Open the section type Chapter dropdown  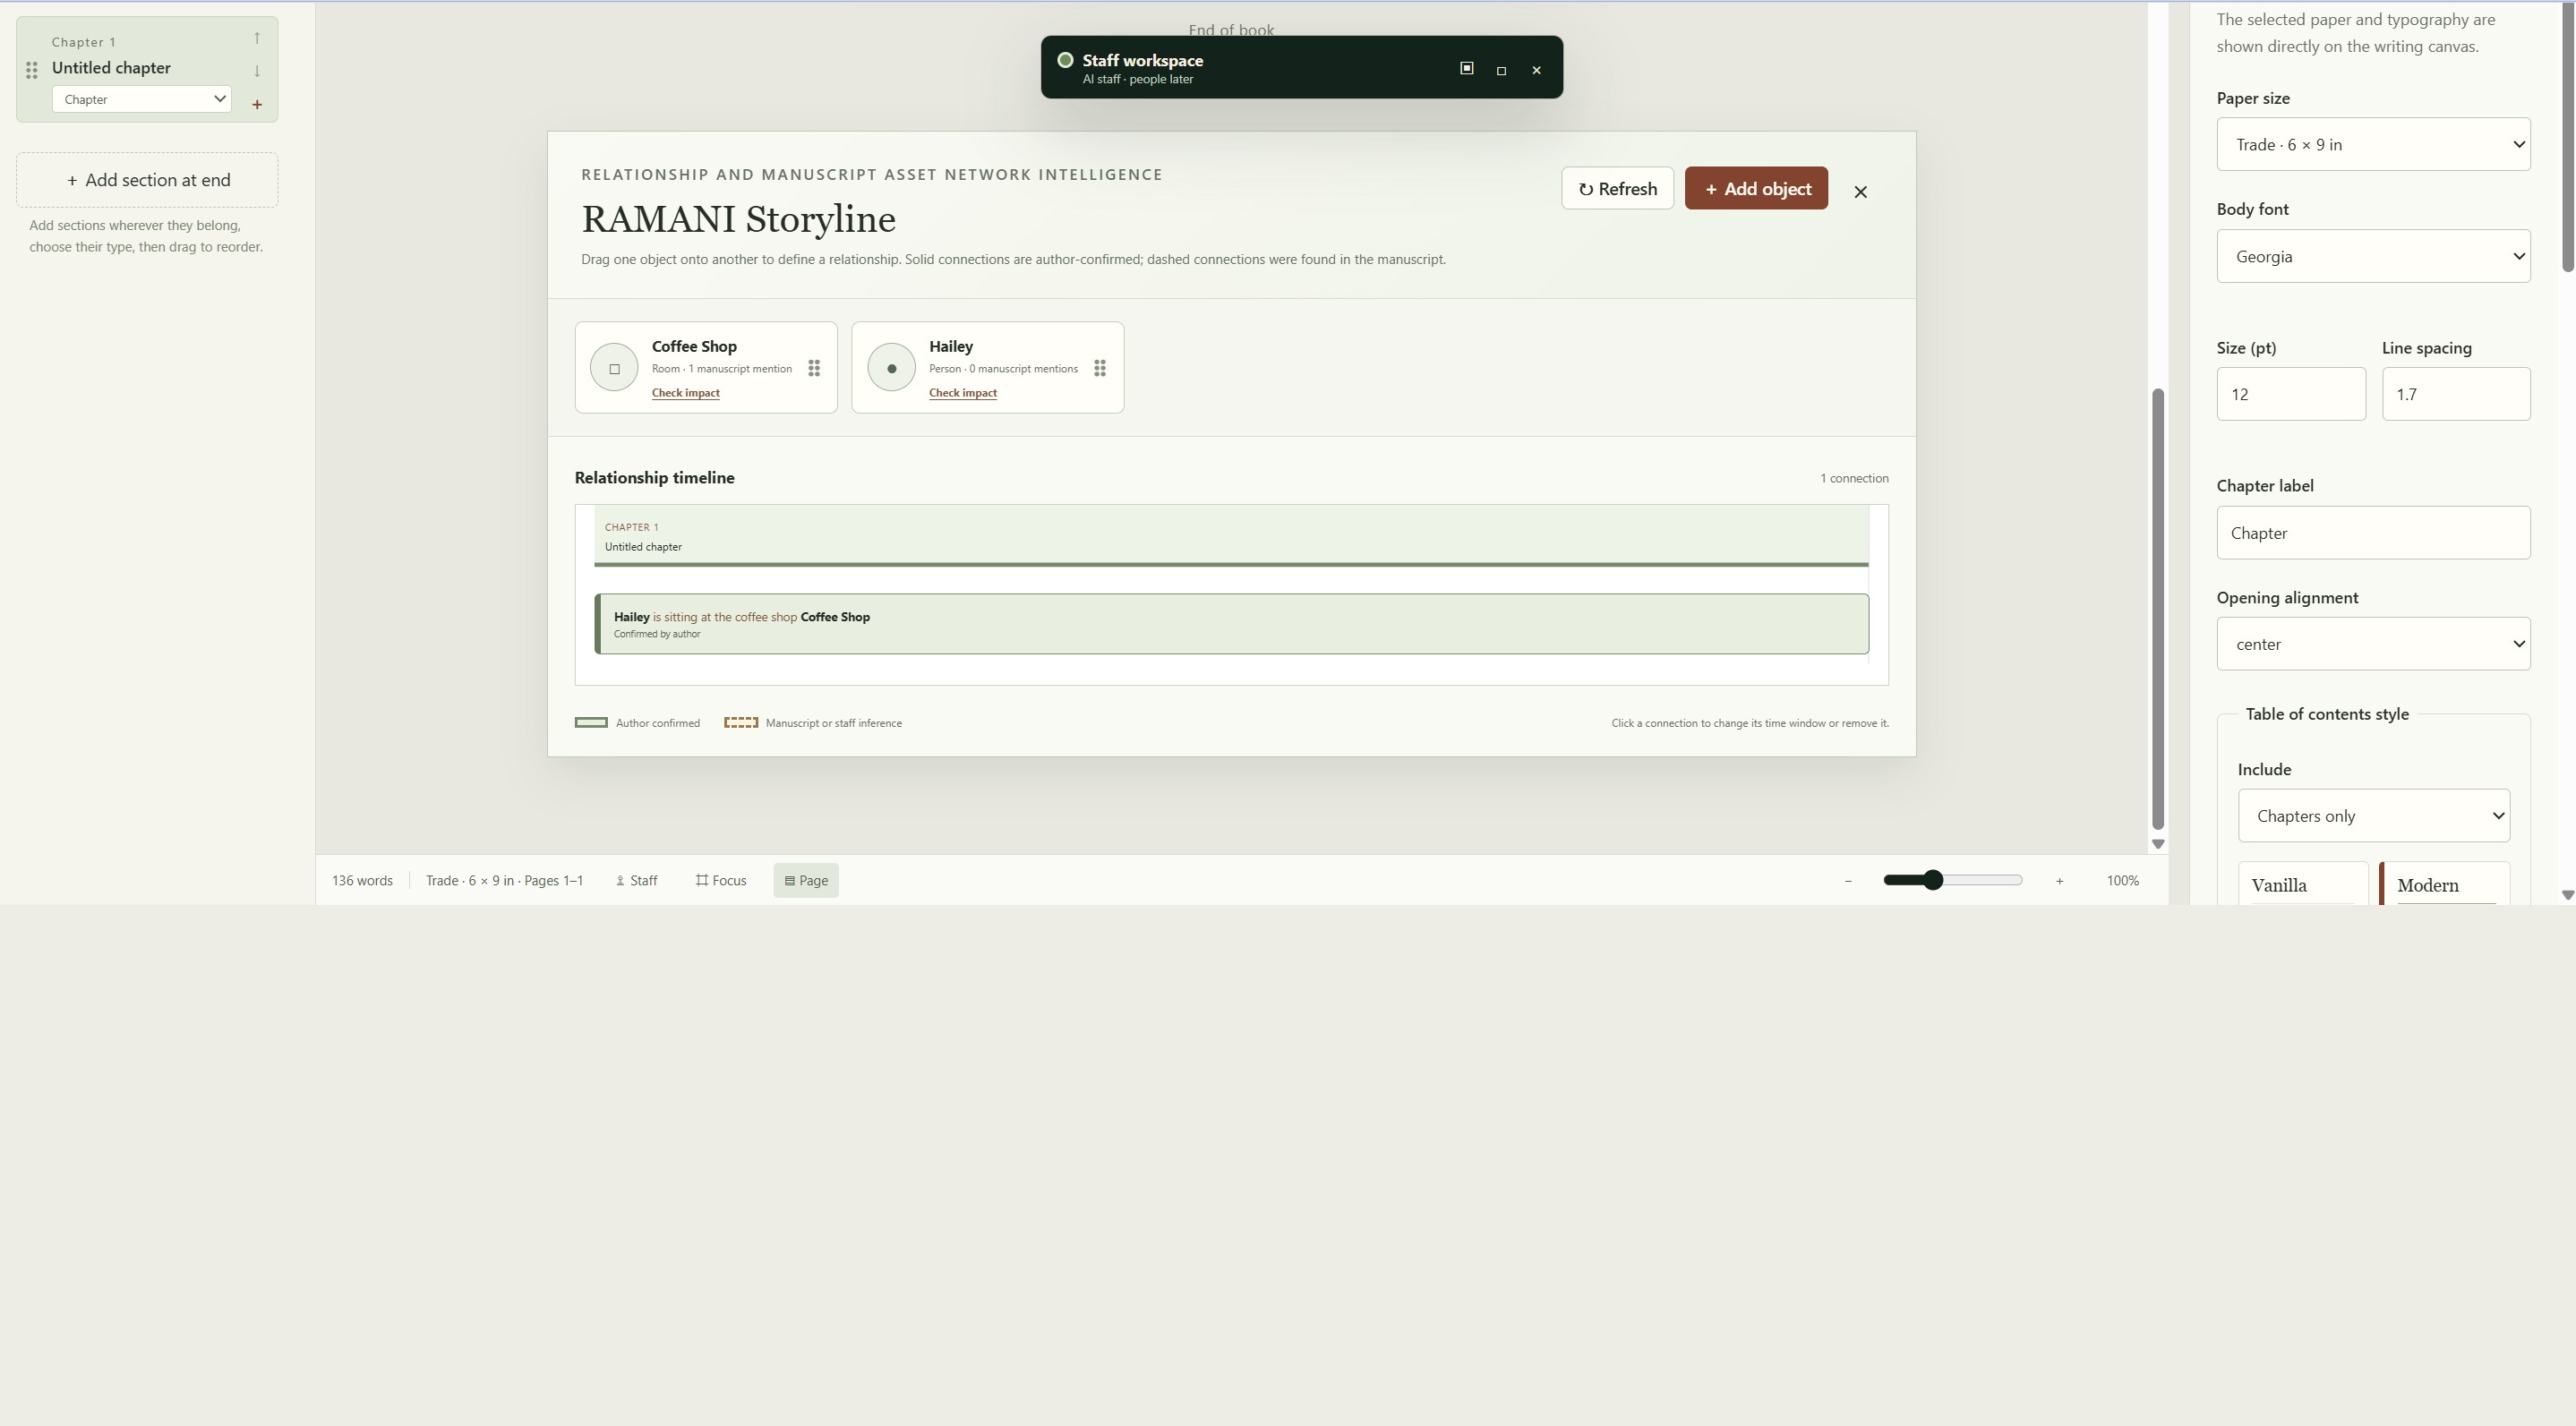[142, 99]
